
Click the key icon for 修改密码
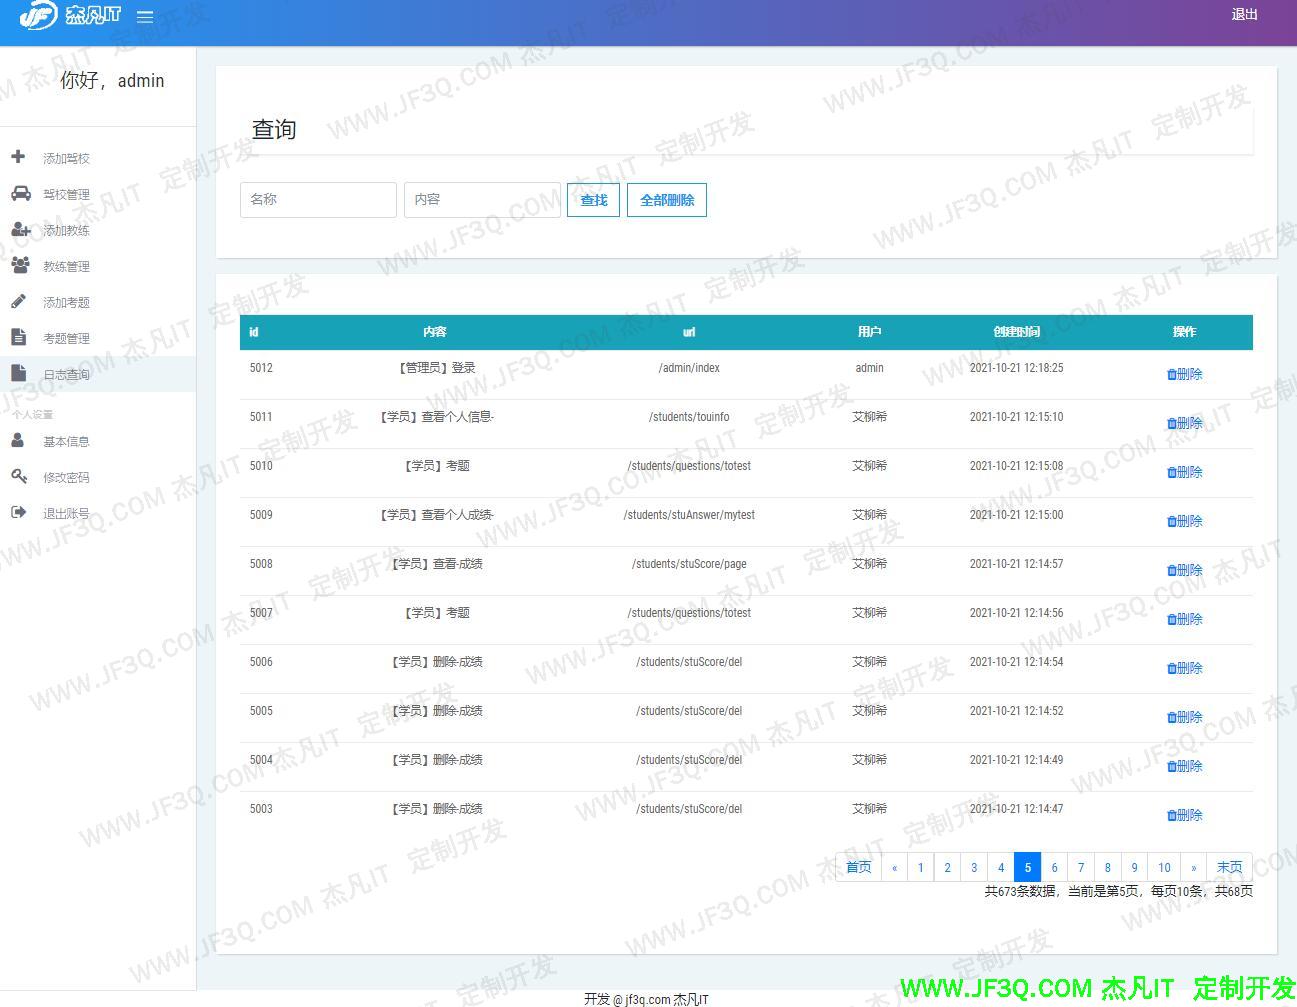(x=18, y=476)
